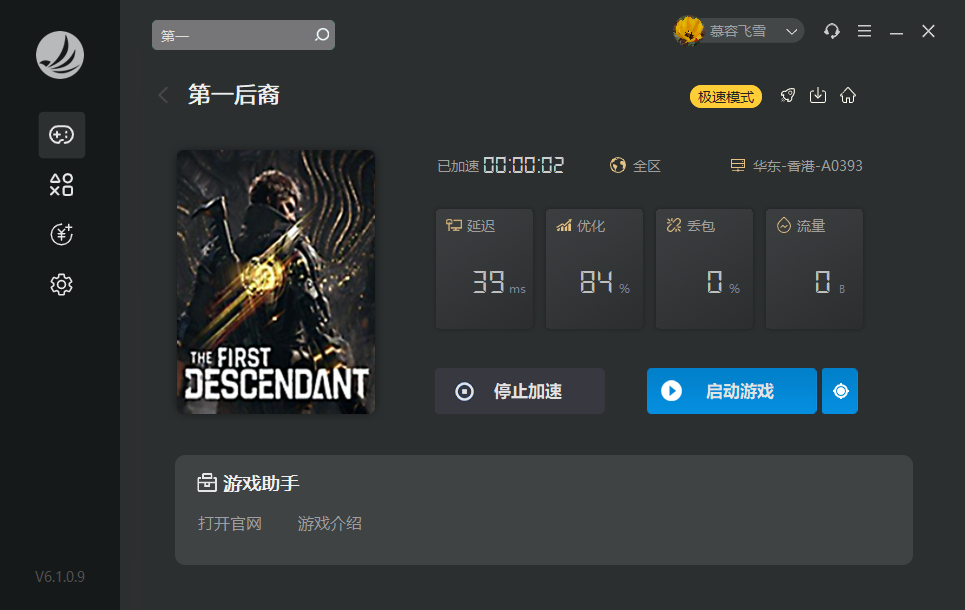Viewport: 965px width, 610px height.
Task: Launch the game with 启动游戏 button
Action: click(x=732, y=391)
